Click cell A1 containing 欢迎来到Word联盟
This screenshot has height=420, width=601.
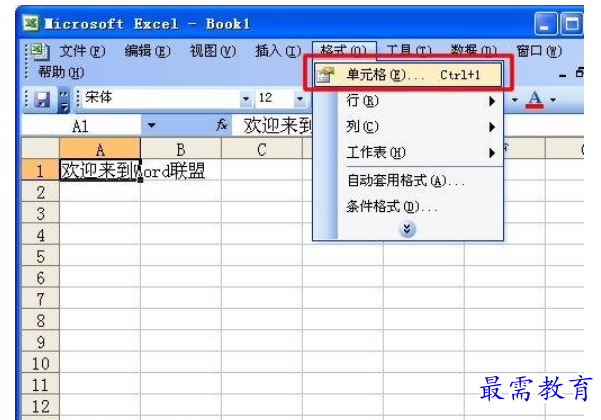click(x=100, y=170)
